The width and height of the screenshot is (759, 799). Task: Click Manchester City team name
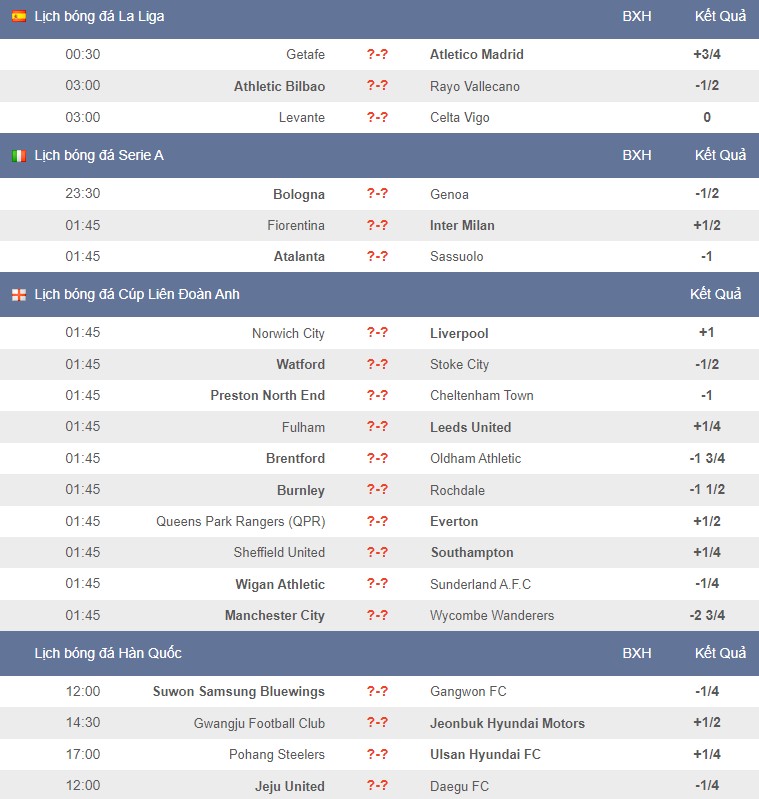pos(275,616)
